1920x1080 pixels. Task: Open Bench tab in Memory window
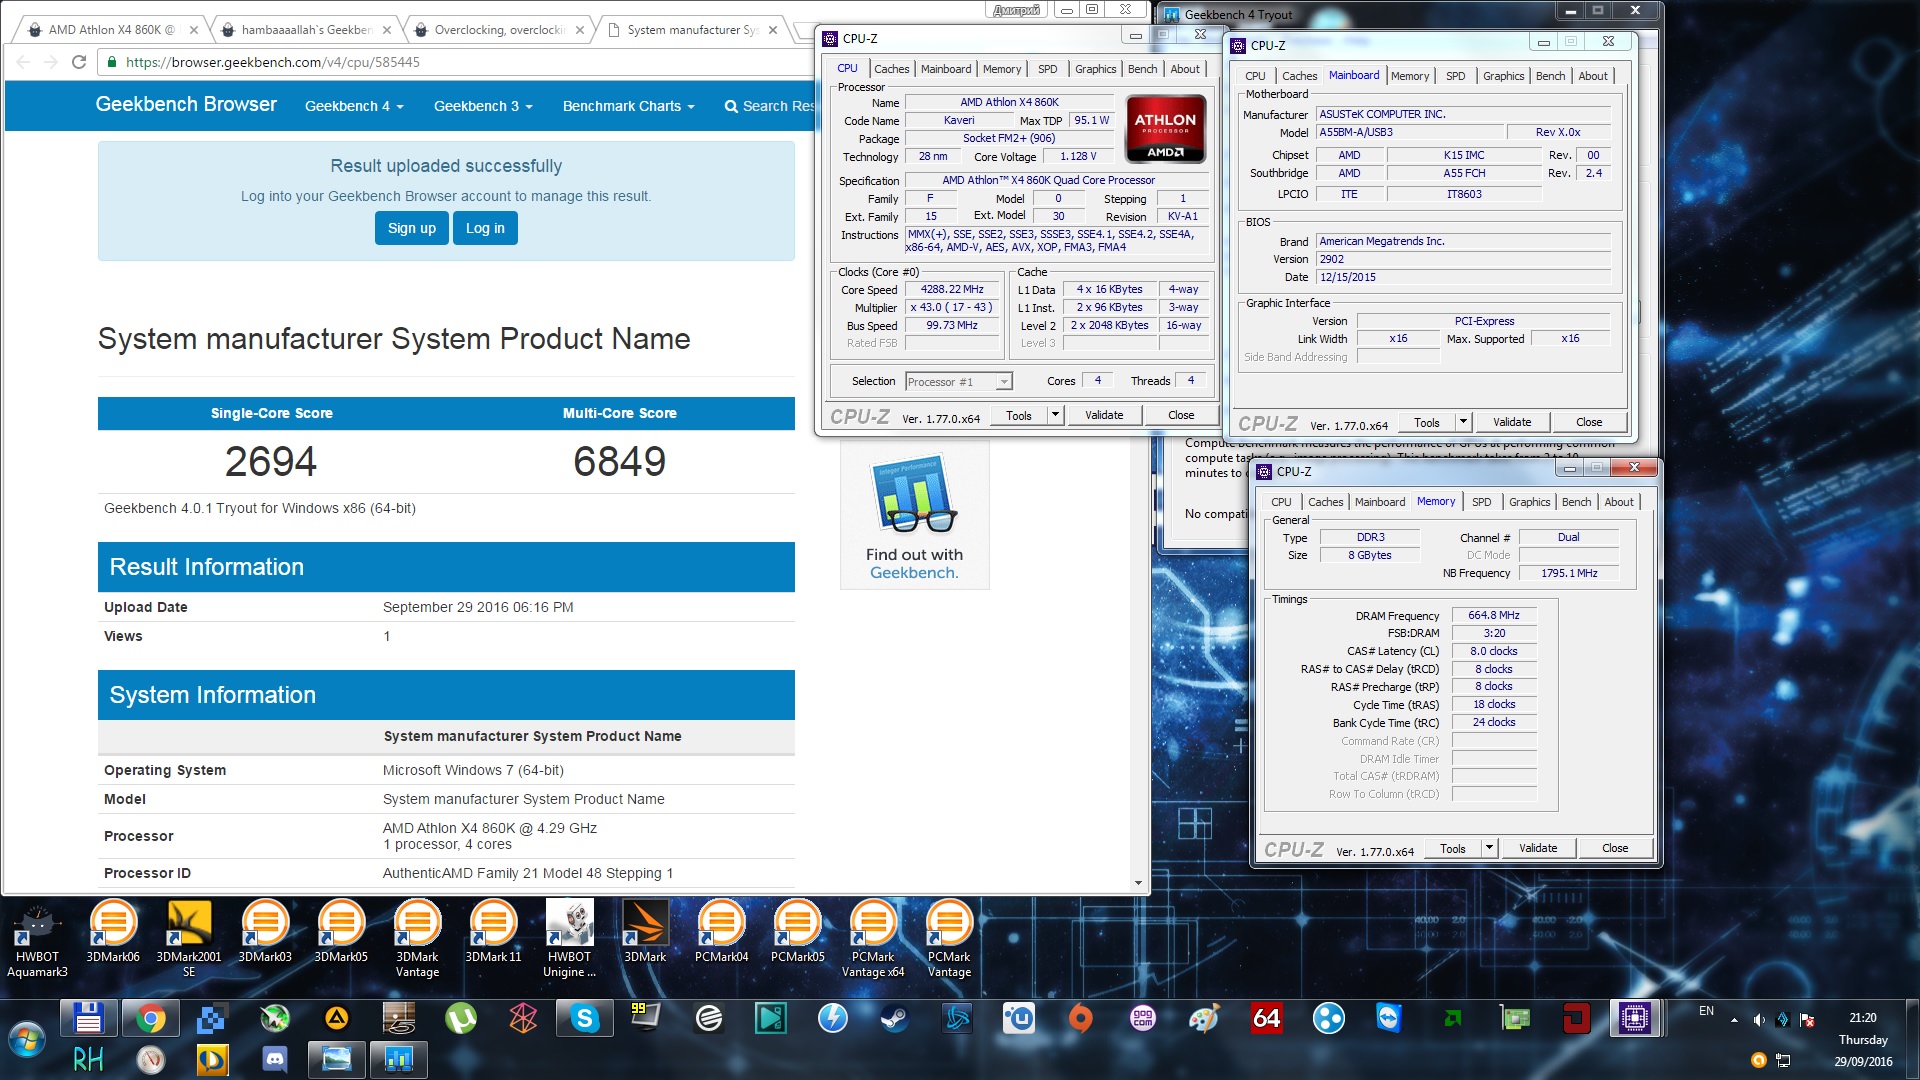click(x=1576, y=502)
